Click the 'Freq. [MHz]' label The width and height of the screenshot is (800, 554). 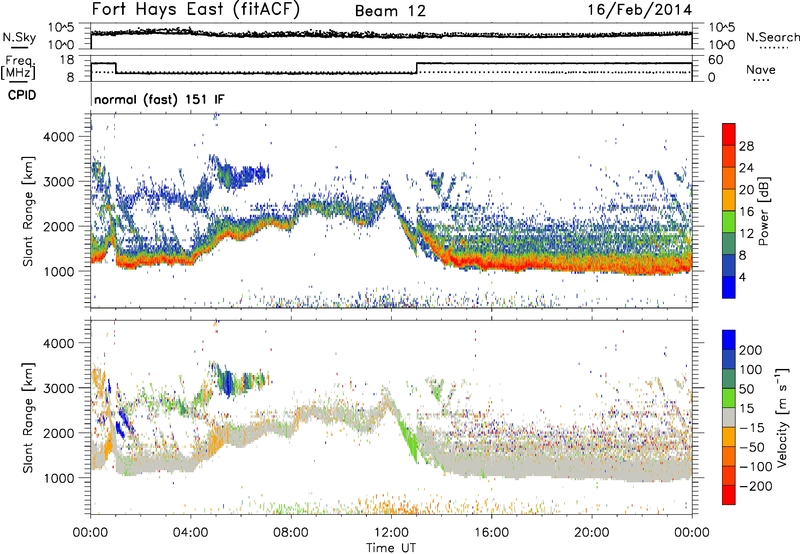[x=18, y=67]
